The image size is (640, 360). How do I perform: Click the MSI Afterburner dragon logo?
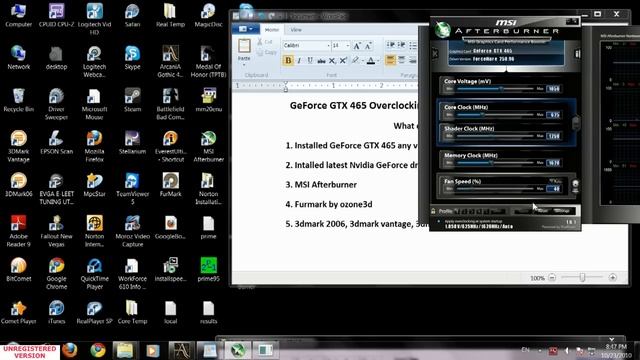click(442, 29)
